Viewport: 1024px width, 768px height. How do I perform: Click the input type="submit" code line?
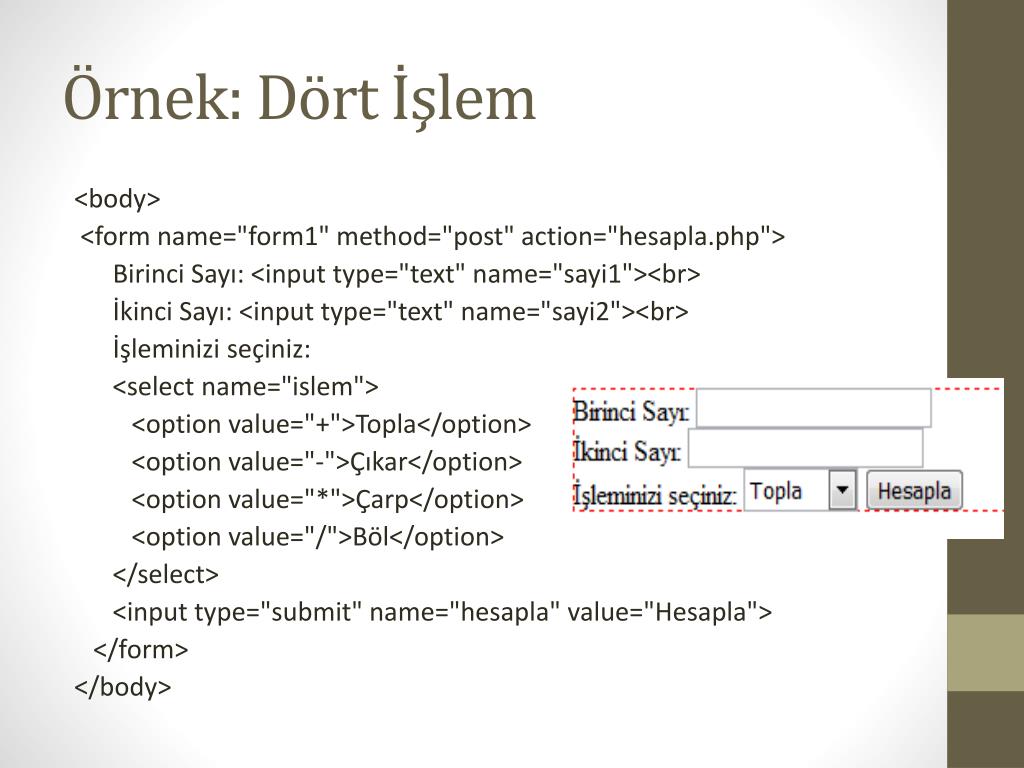pos(442,612)
